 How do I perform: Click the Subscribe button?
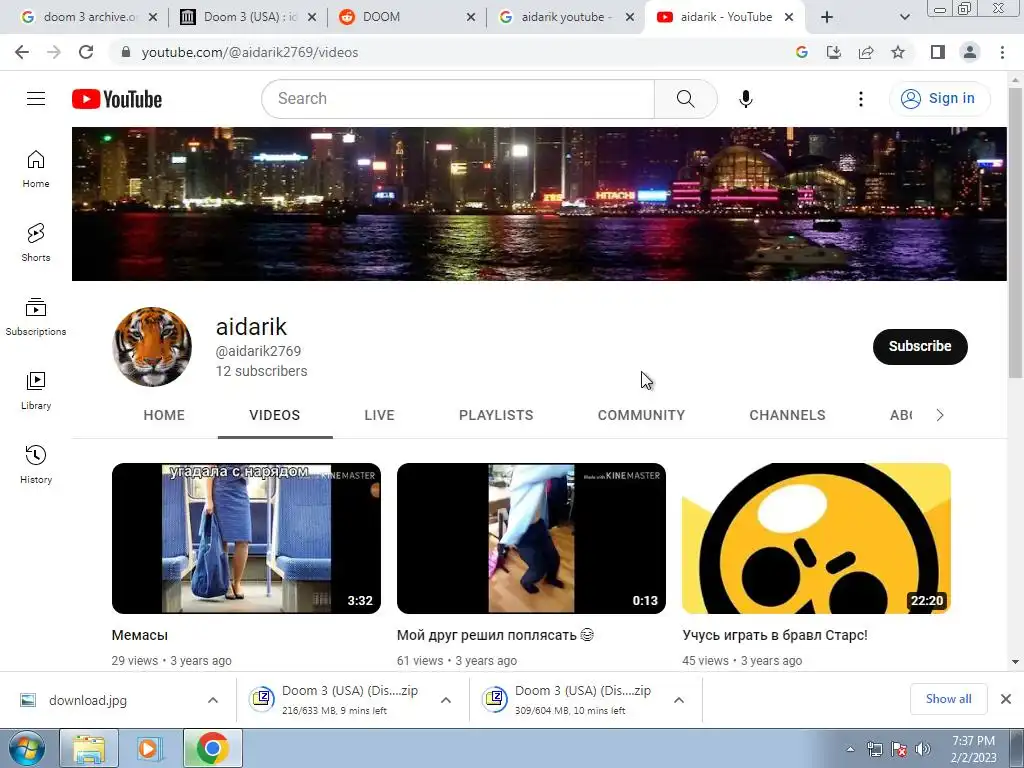pos(920,347)
